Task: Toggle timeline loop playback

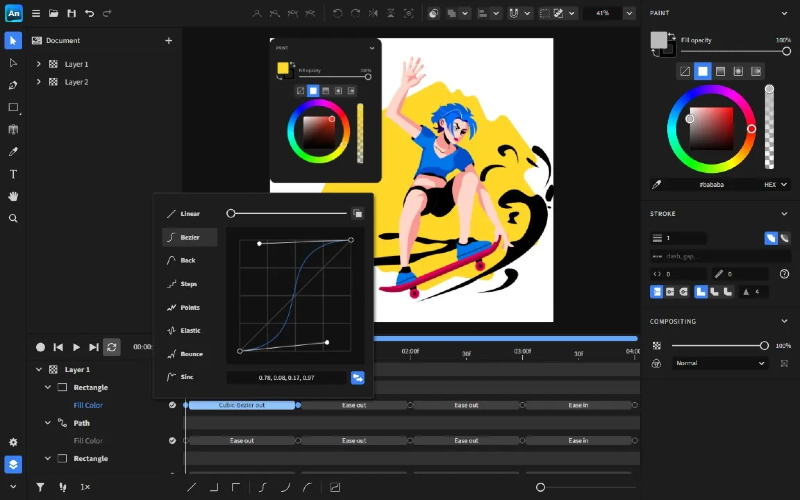Action: [112, 347]
